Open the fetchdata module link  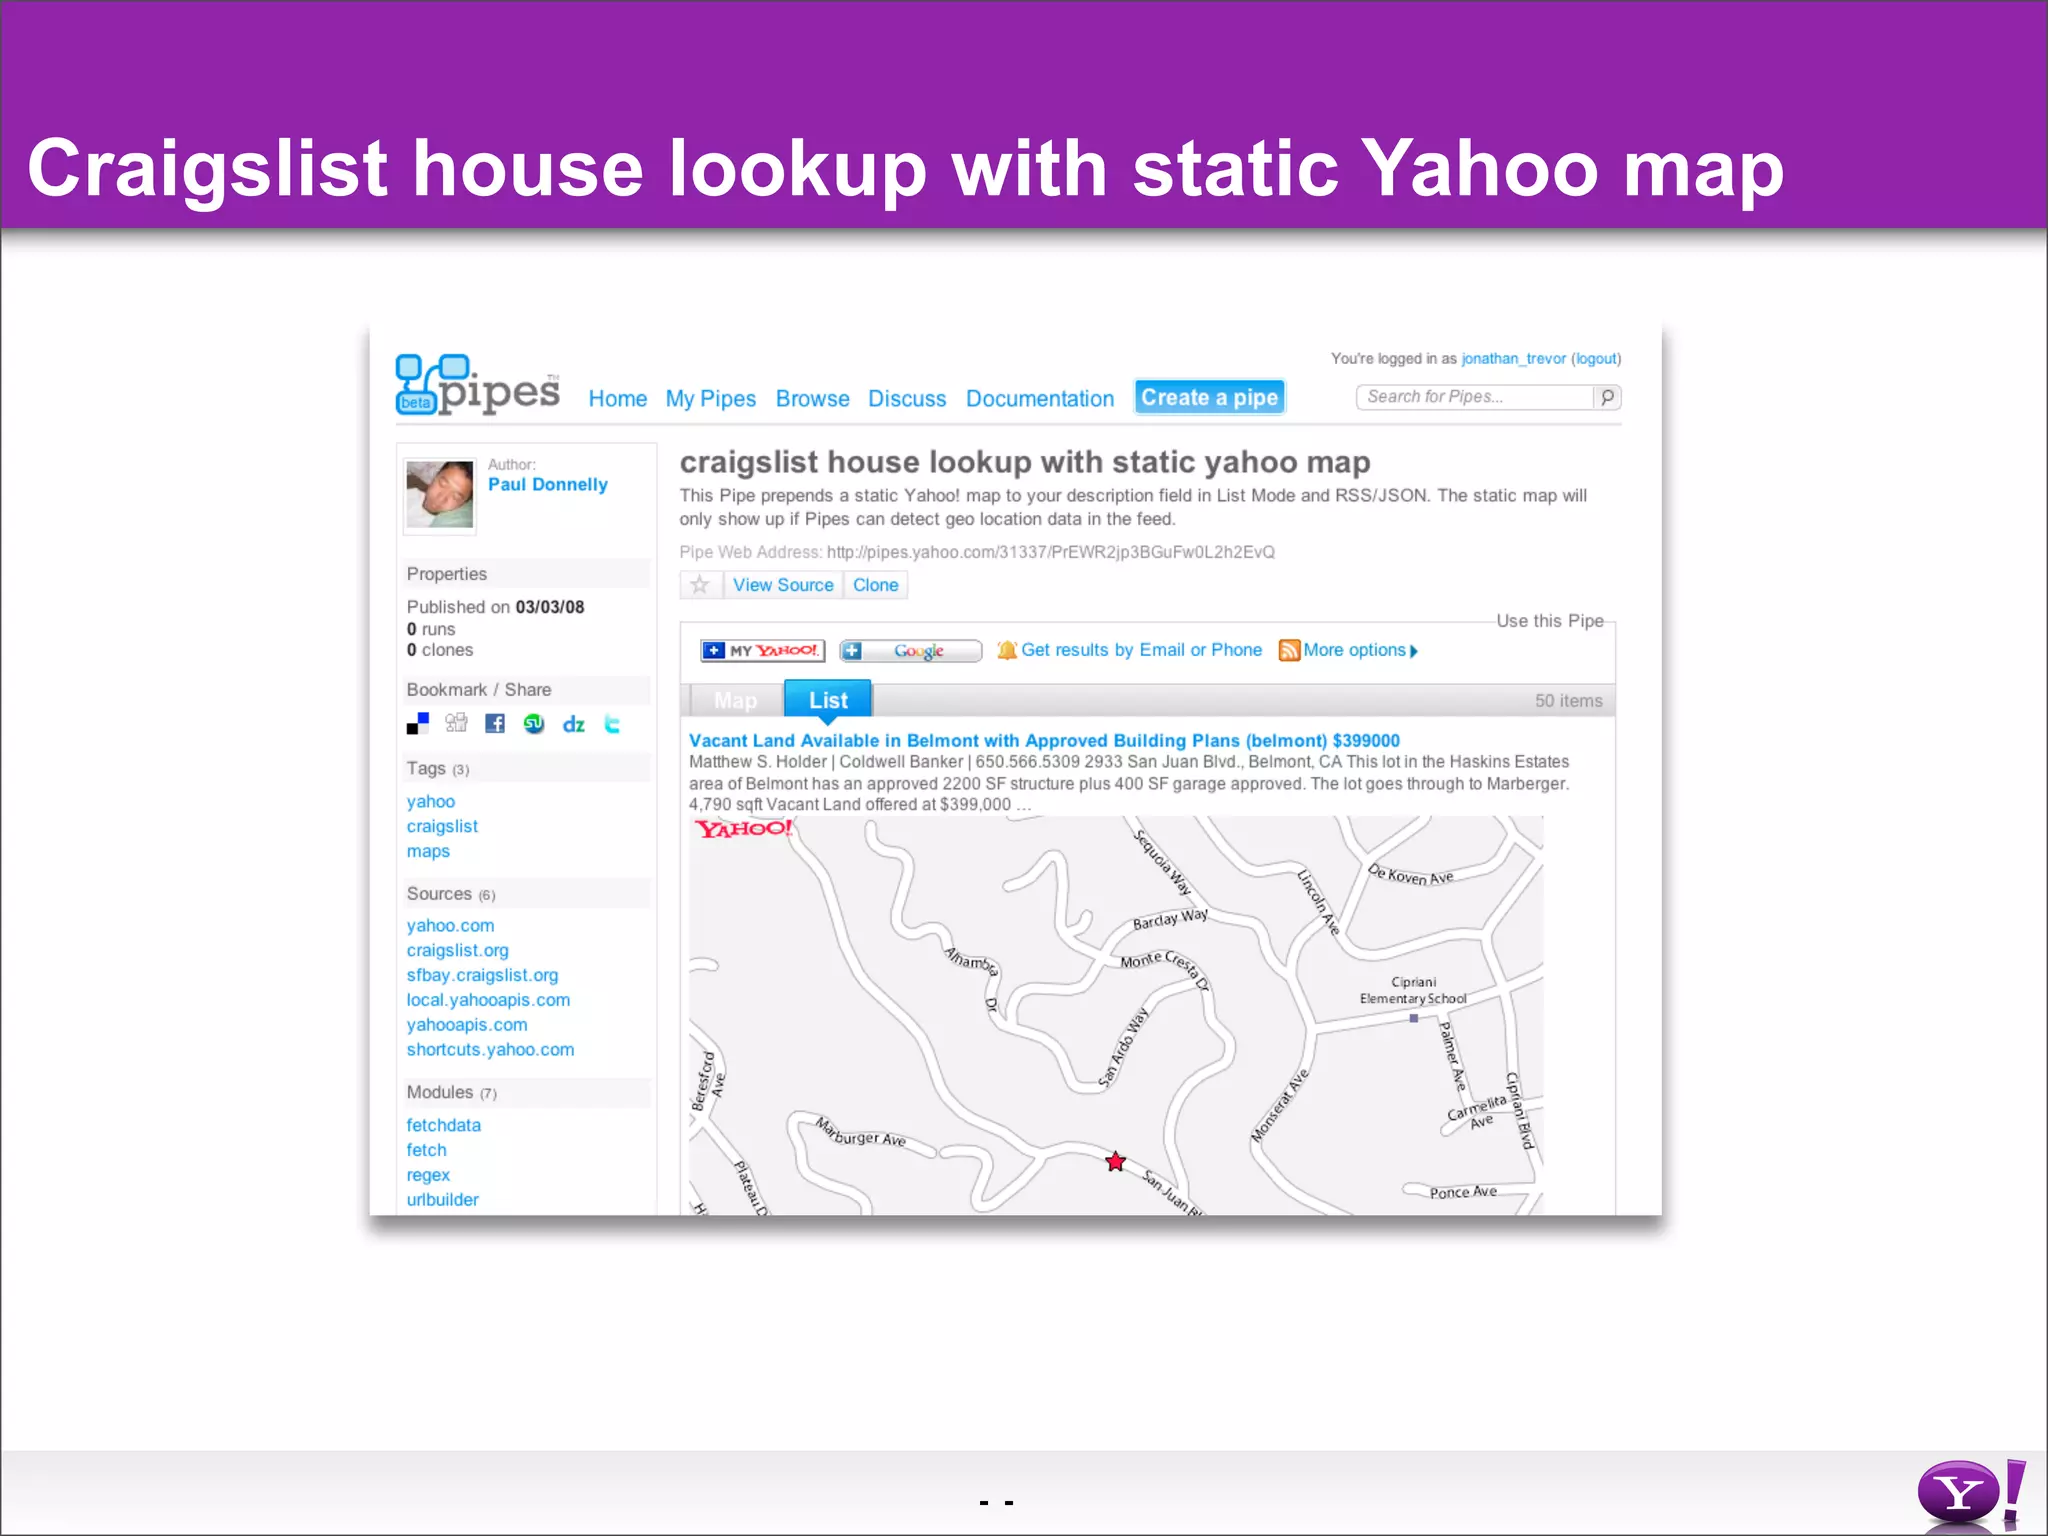pos(443,1126)
